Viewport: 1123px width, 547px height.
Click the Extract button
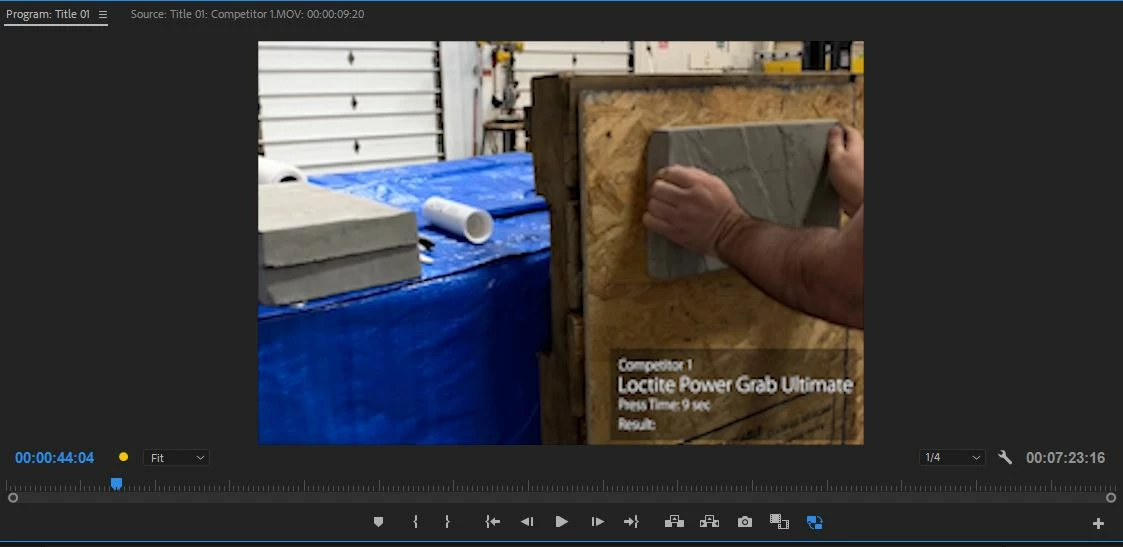[709, 522]
